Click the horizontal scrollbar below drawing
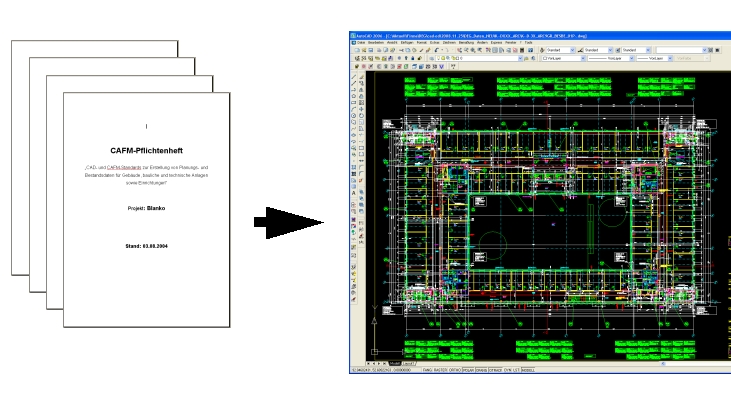731x395 pixels. pos(573,363)
